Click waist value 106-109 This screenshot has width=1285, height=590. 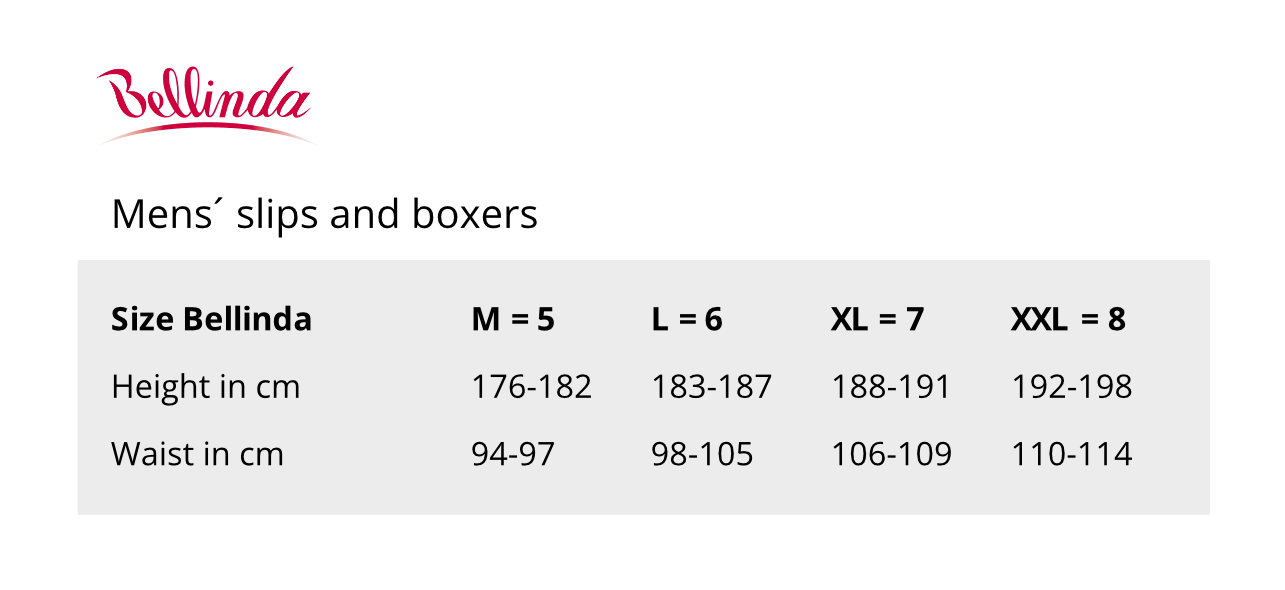[x=891, y=454]
